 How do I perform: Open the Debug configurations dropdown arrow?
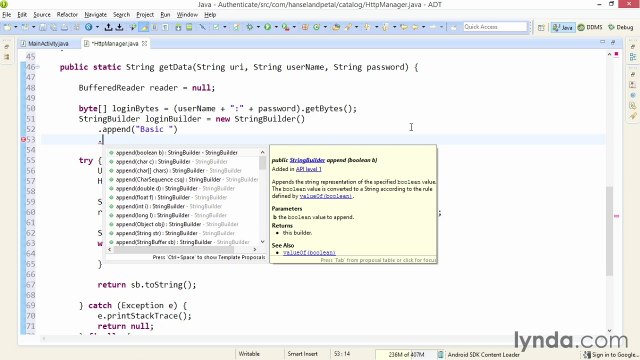(258, 27)
